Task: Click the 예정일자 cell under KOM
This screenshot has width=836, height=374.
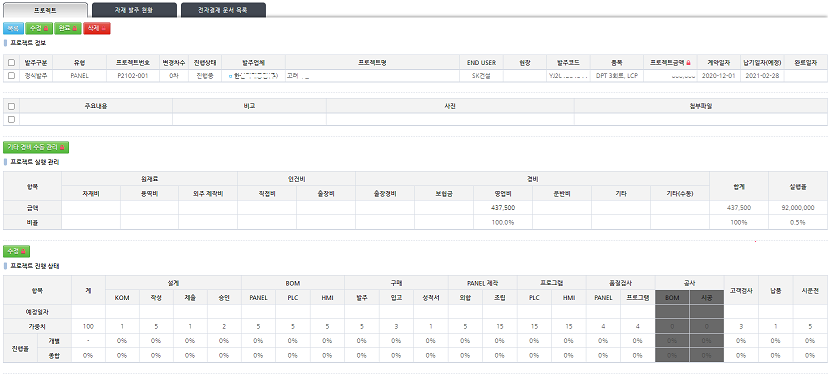Action: 122,312
